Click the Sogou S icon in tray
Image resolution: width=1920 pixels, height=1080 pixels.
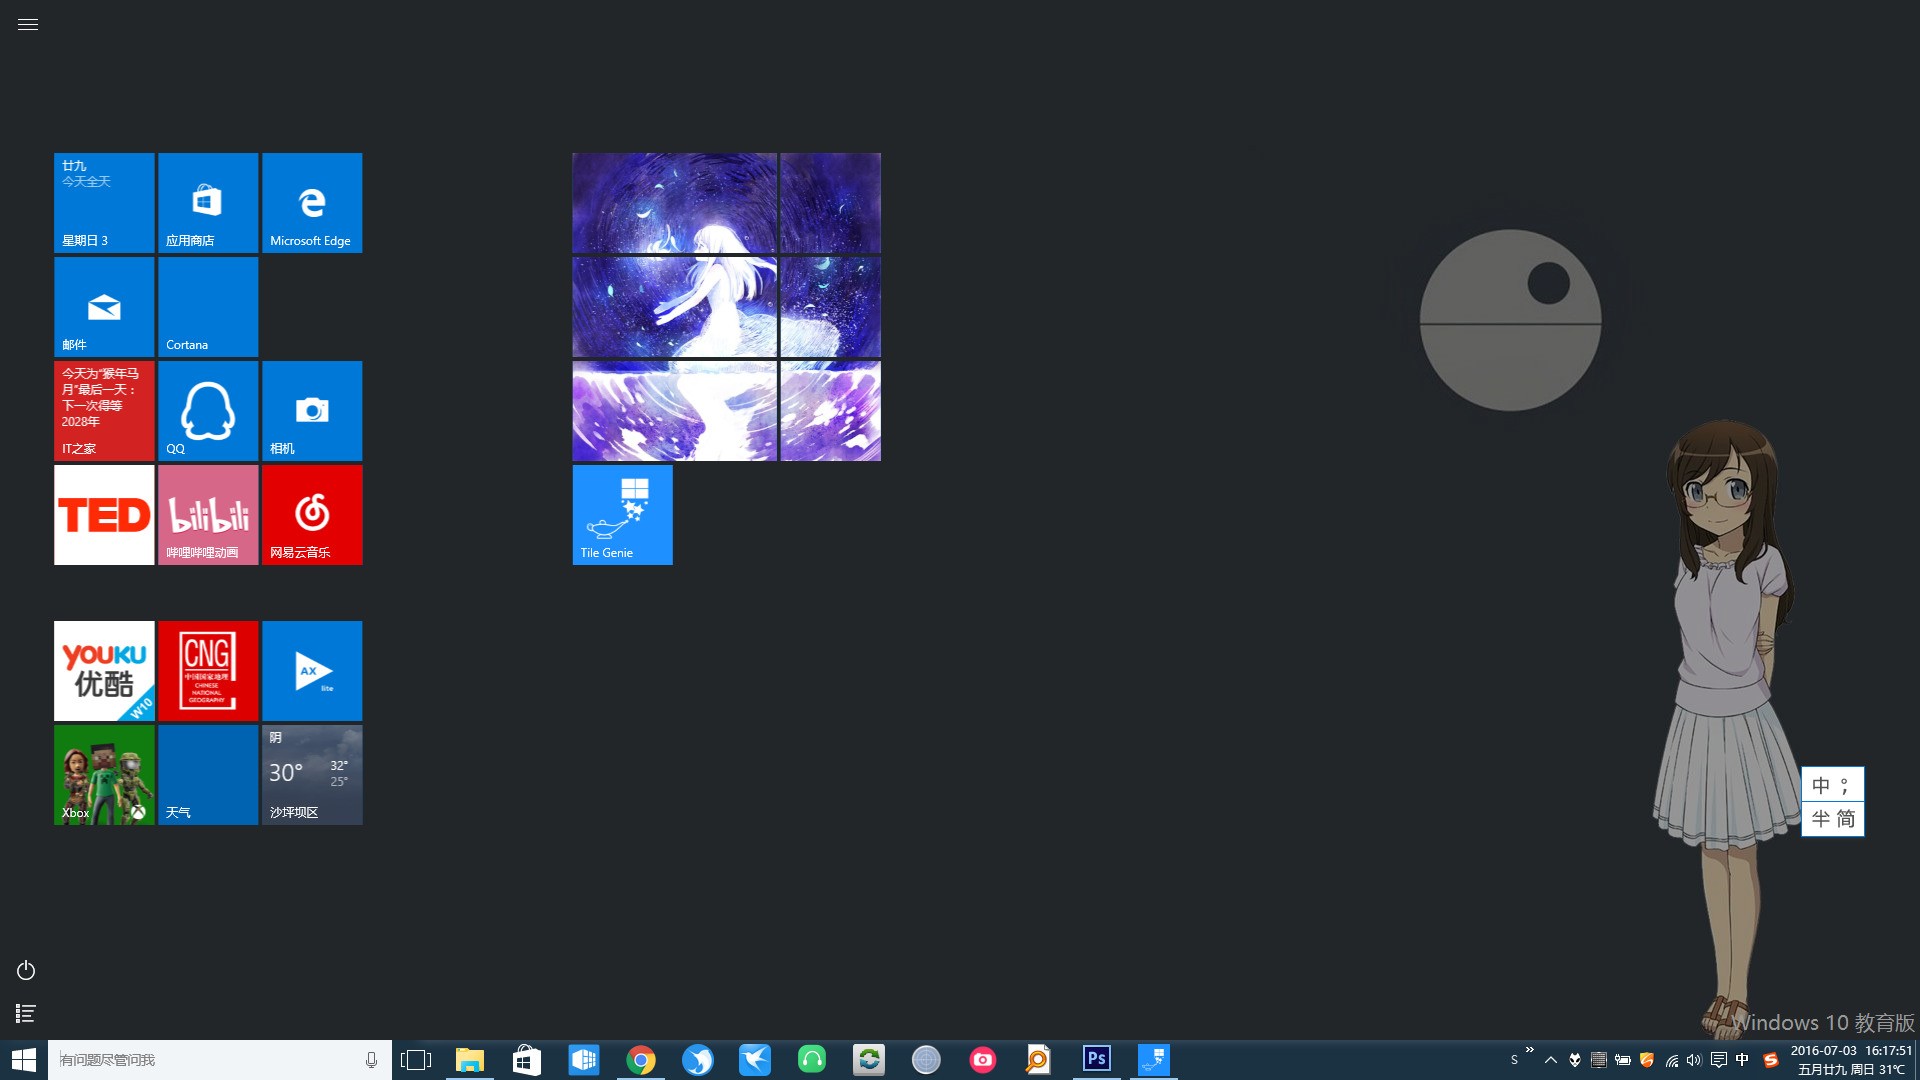click(1770, 1060)
